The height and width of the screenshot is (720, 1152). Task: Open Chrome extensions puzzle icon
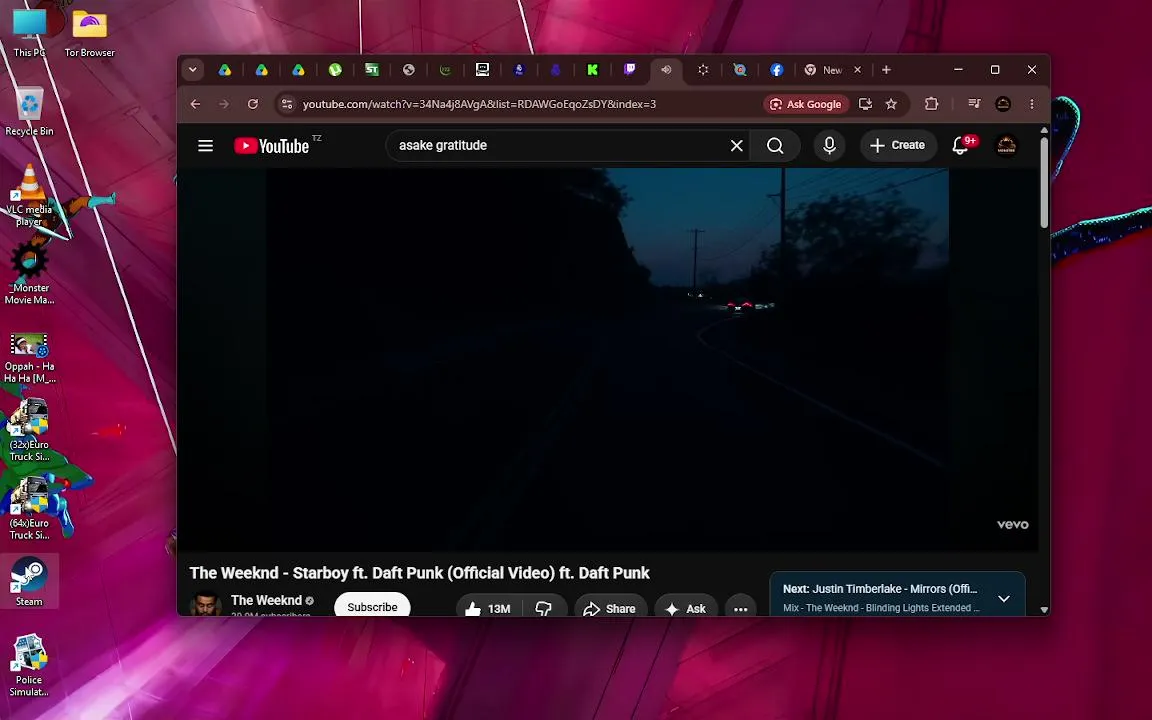[x=932, y=104]
